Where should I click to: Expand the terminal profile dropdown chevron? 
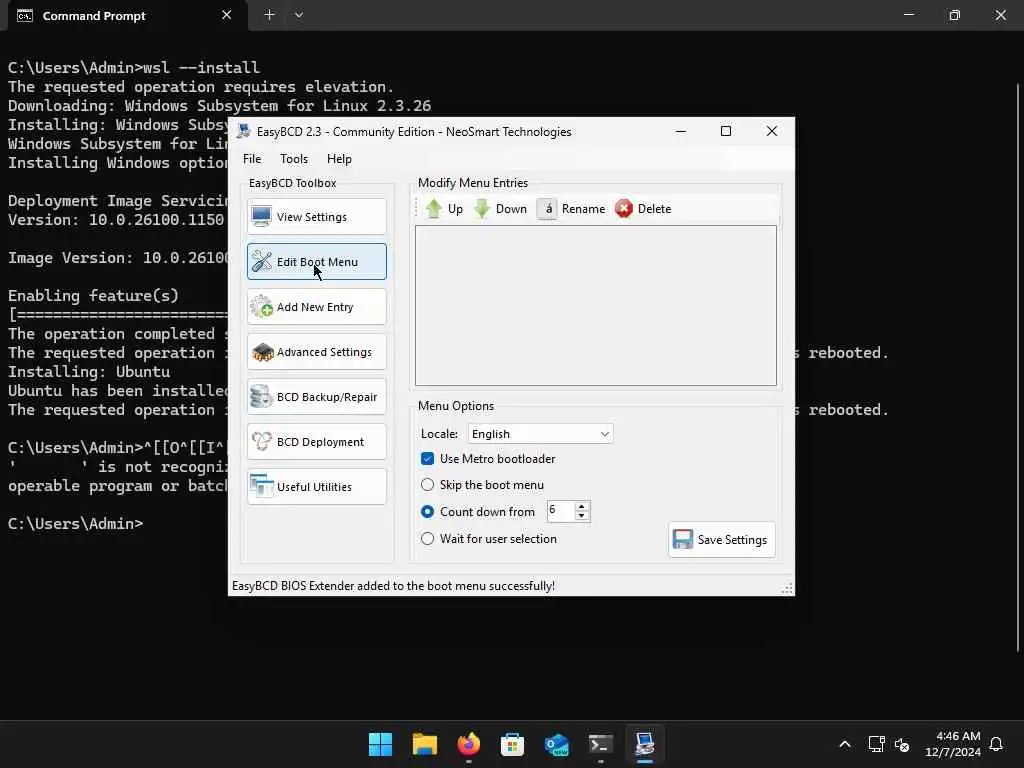298,15
